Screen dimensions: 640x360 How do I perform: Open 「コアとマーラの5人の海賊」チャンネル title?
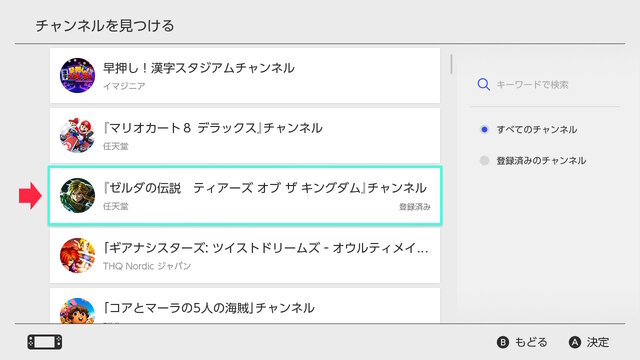[x=209, y=308]
